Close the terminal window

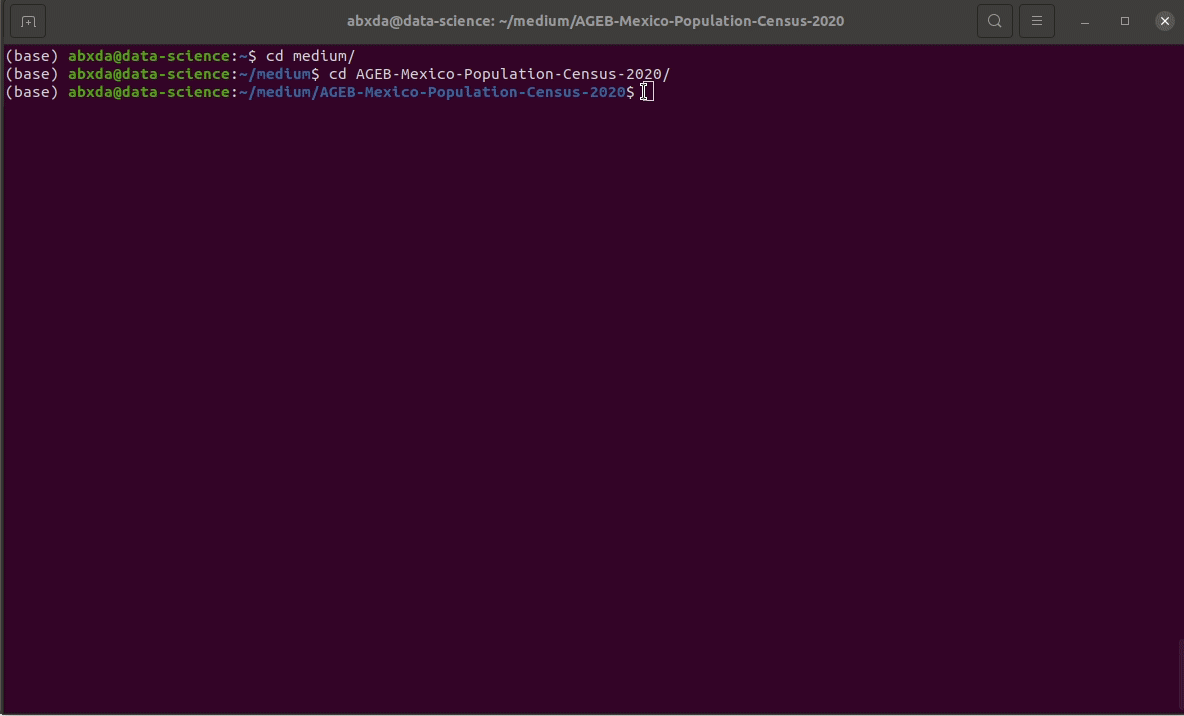pyautogui.click(x=1164, y=21)
